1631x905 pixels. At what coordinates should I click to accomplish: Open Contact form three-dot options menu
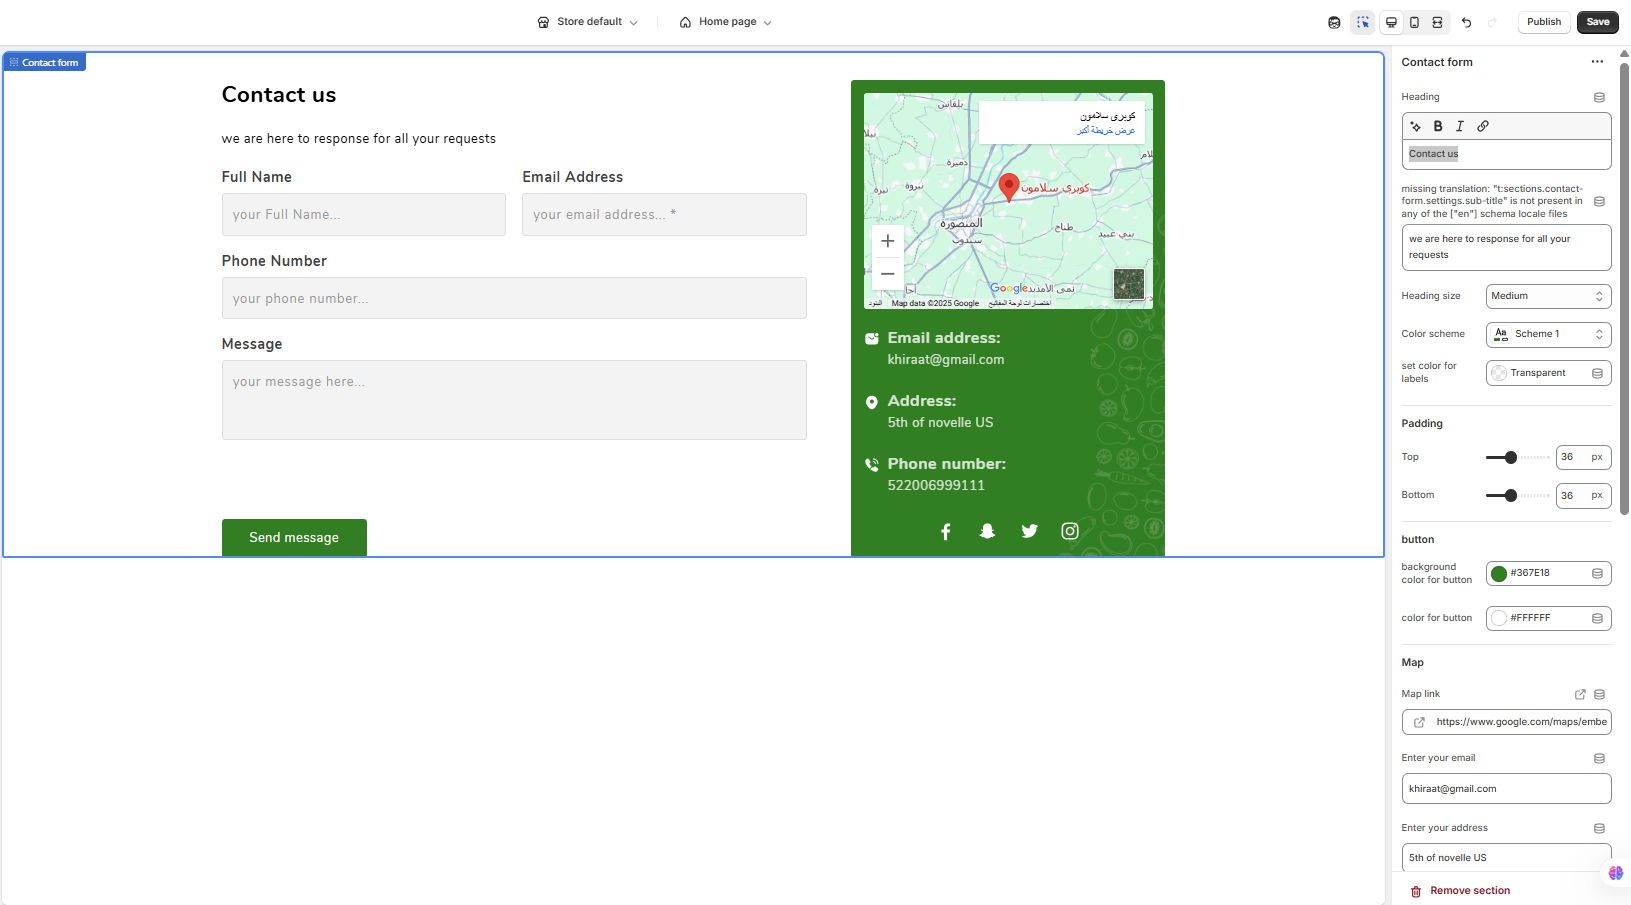(x=1597, y=62)
